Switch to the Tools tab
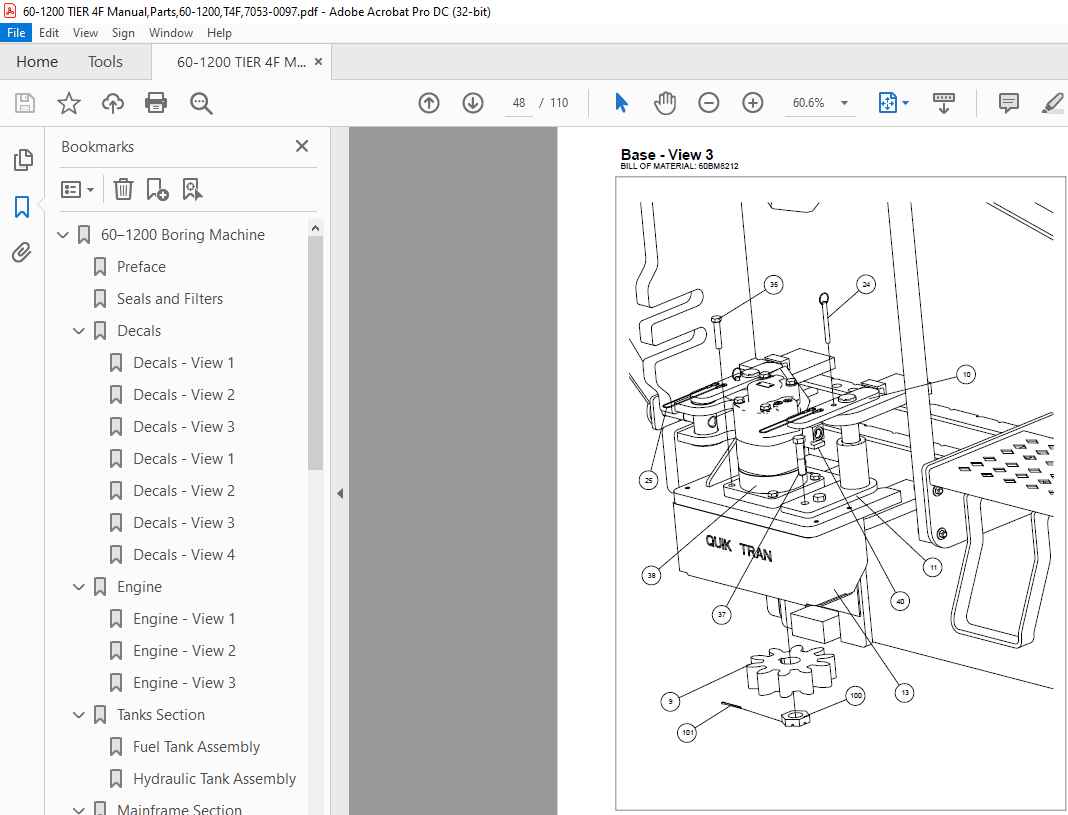The height and width of the screenshot is (815, 1068). pyautogui.click(x=105, y=62)
